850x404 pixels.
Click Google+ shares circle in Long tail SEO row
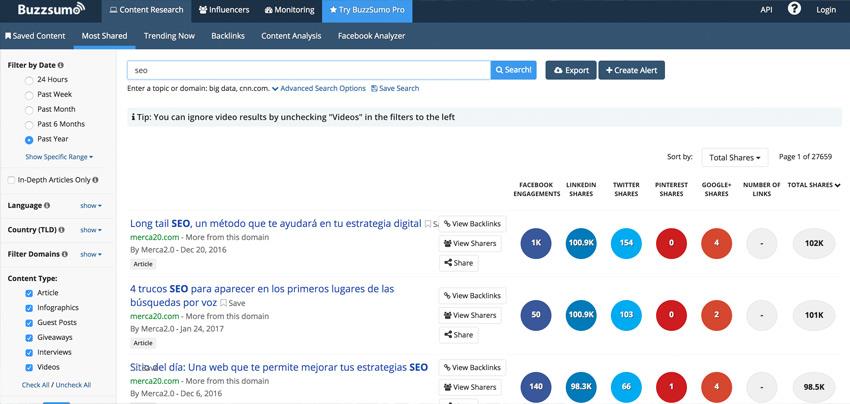point(717,243)
